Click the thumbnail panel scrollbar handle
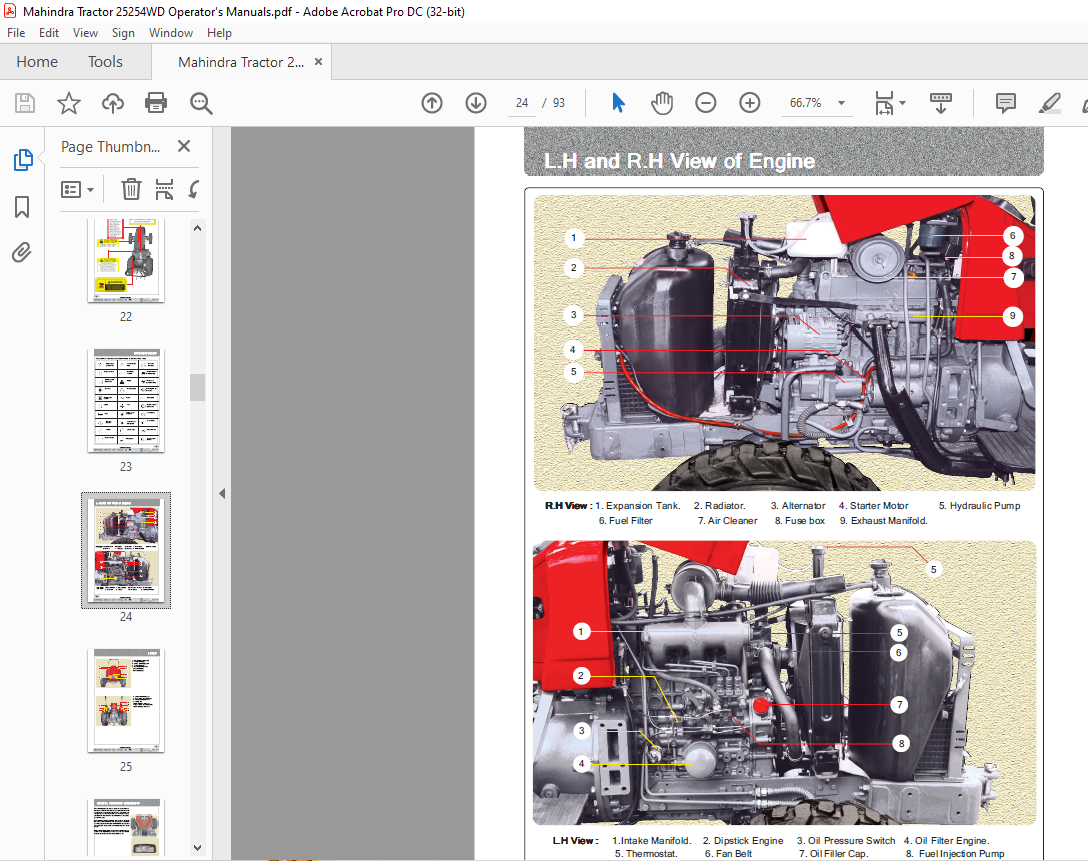The height and width of the screenshot is (861, 1088). [x=197, y=387]
